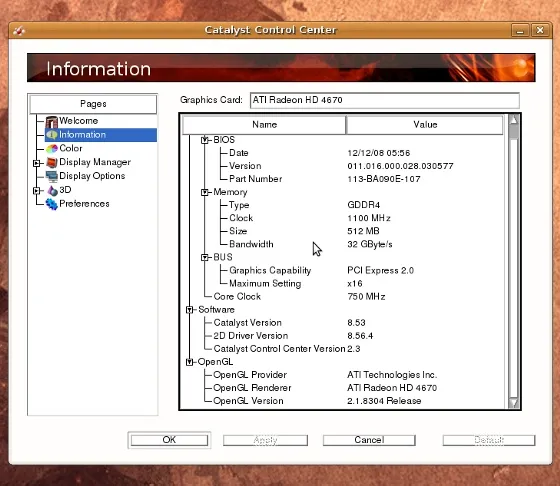Click the Display Manager monitor icon

coord(52,162)
